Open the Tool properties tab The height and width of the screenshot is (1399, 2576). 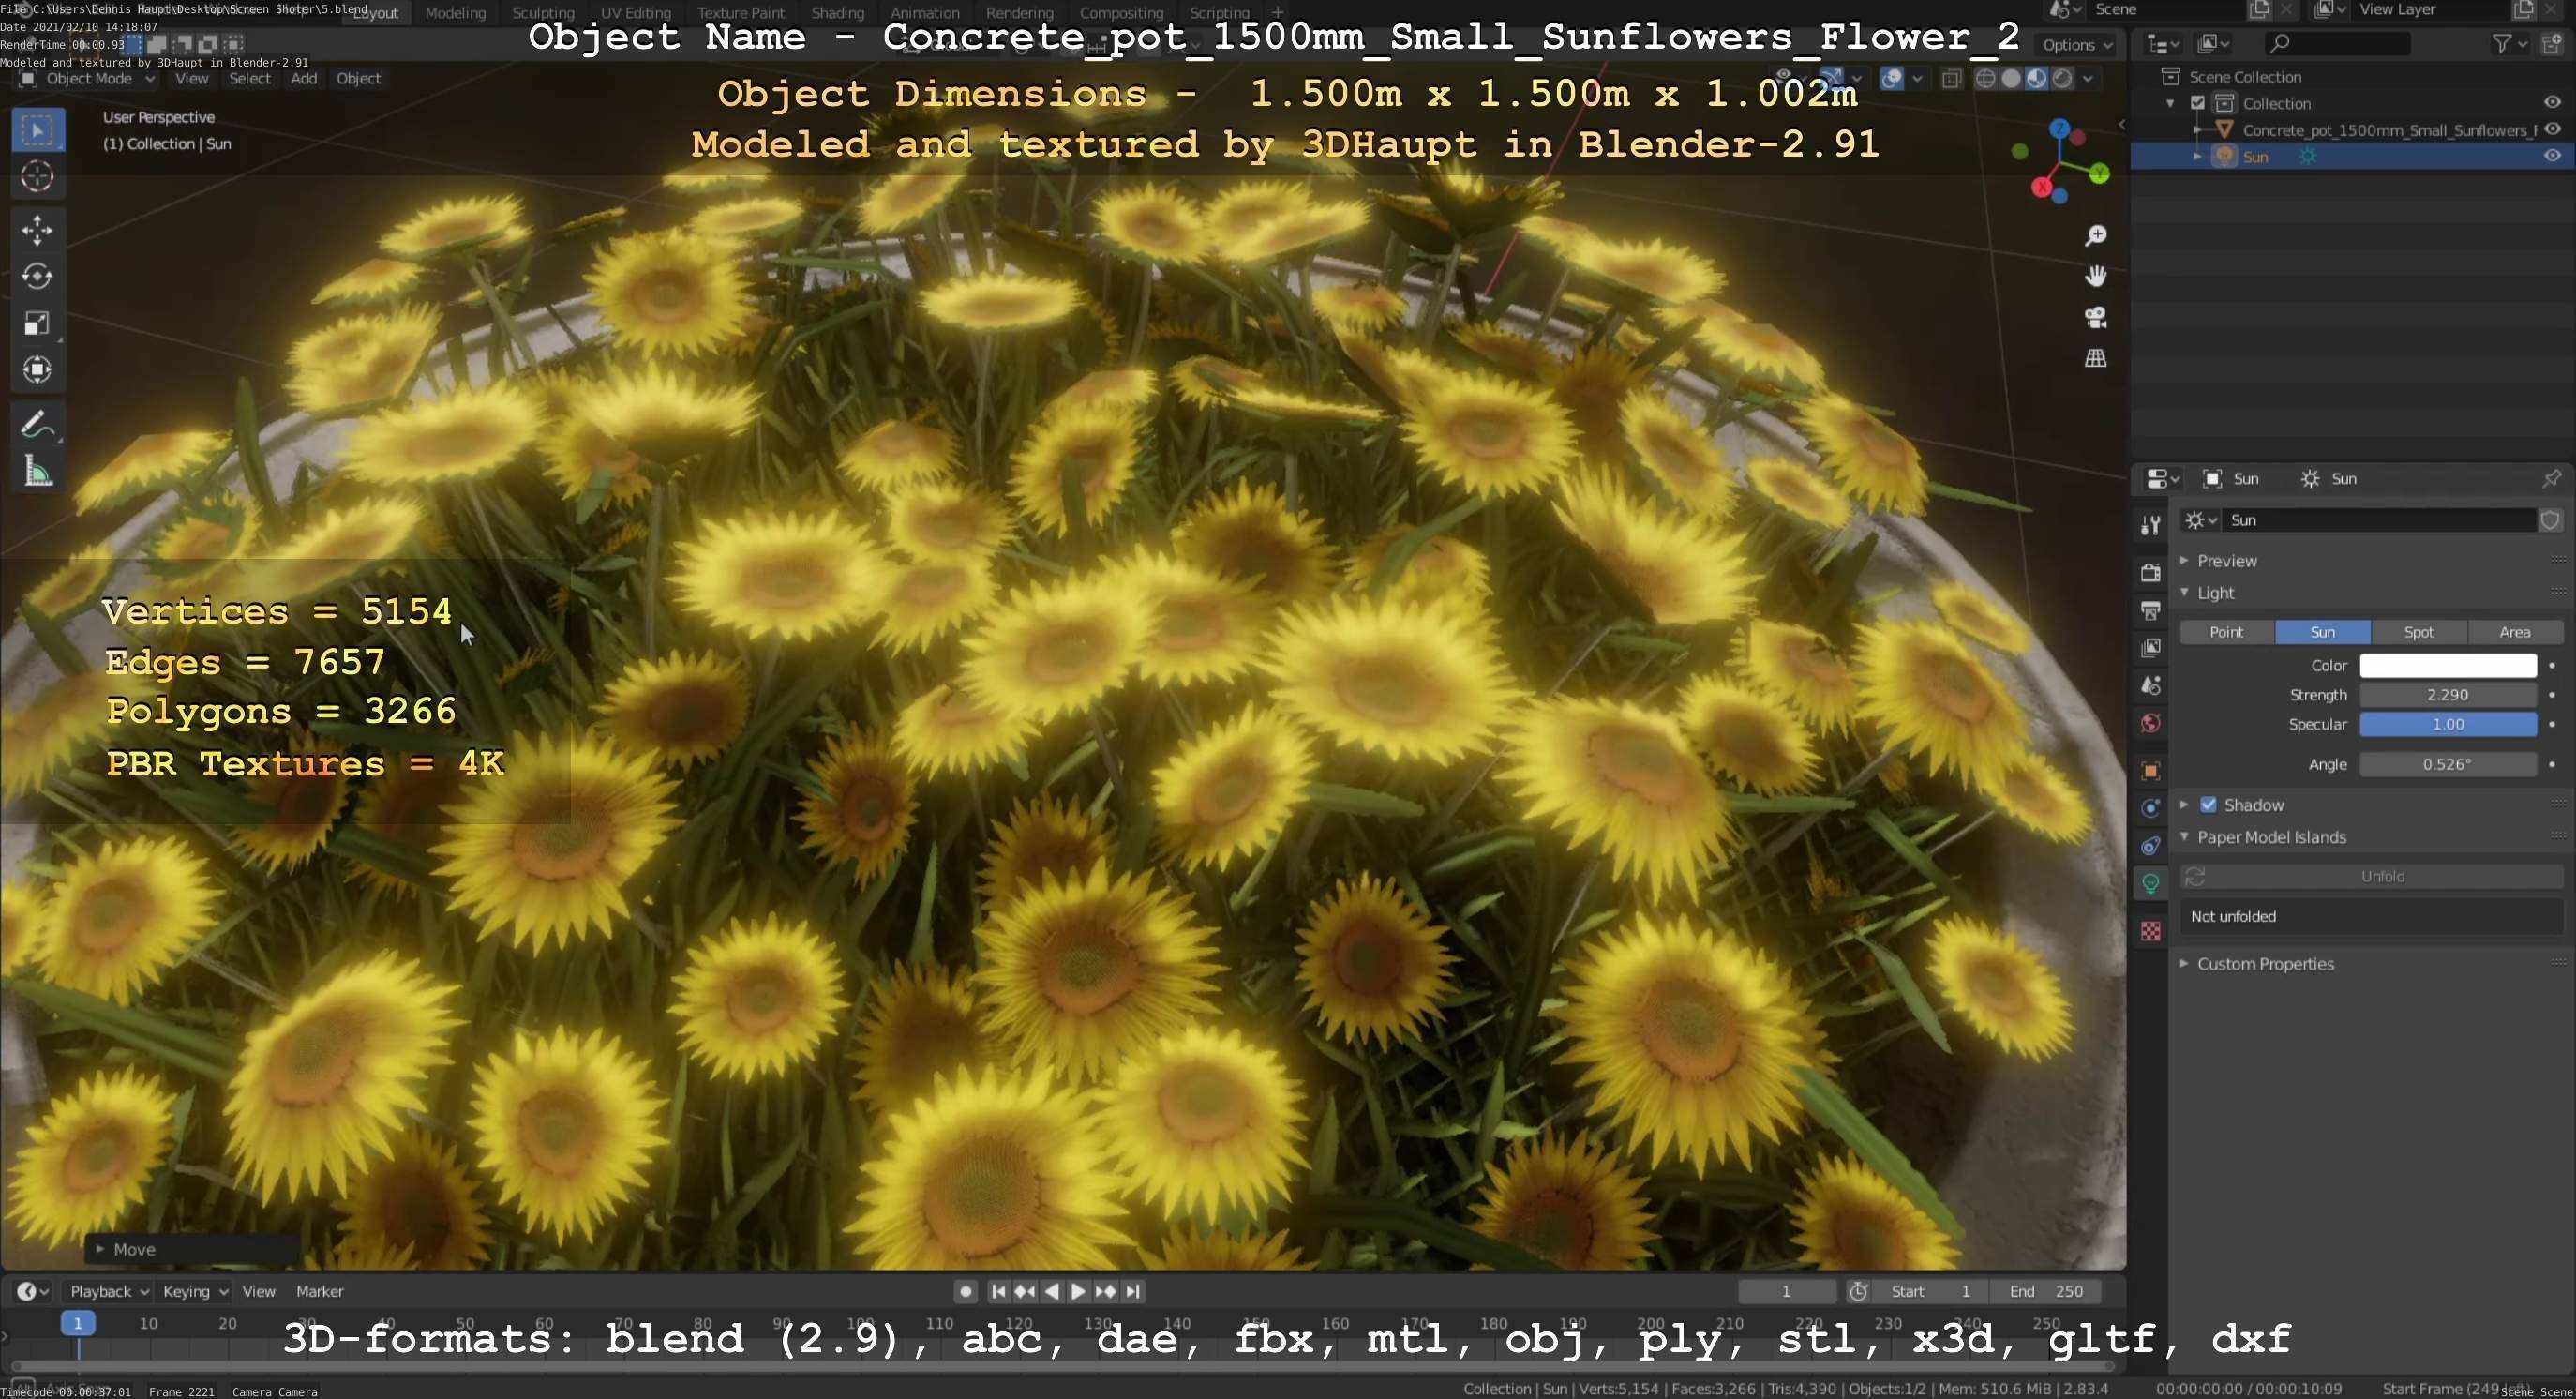[2150, 525]
